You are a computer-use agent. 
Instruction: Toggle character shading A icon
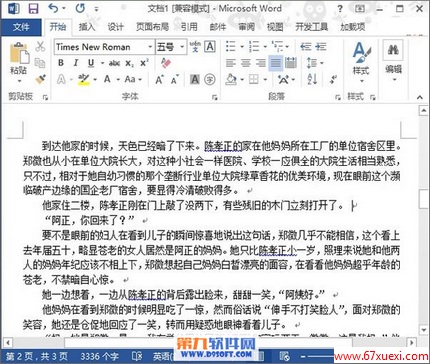coord(195,79)
